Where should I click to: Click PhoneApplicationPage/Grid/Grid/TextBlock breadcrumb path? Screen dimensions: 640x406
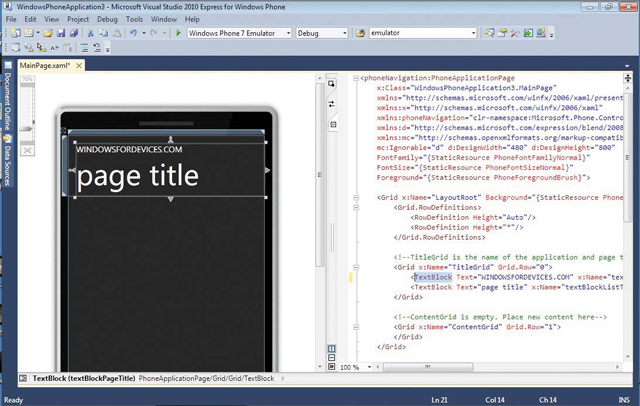[205, 379]
